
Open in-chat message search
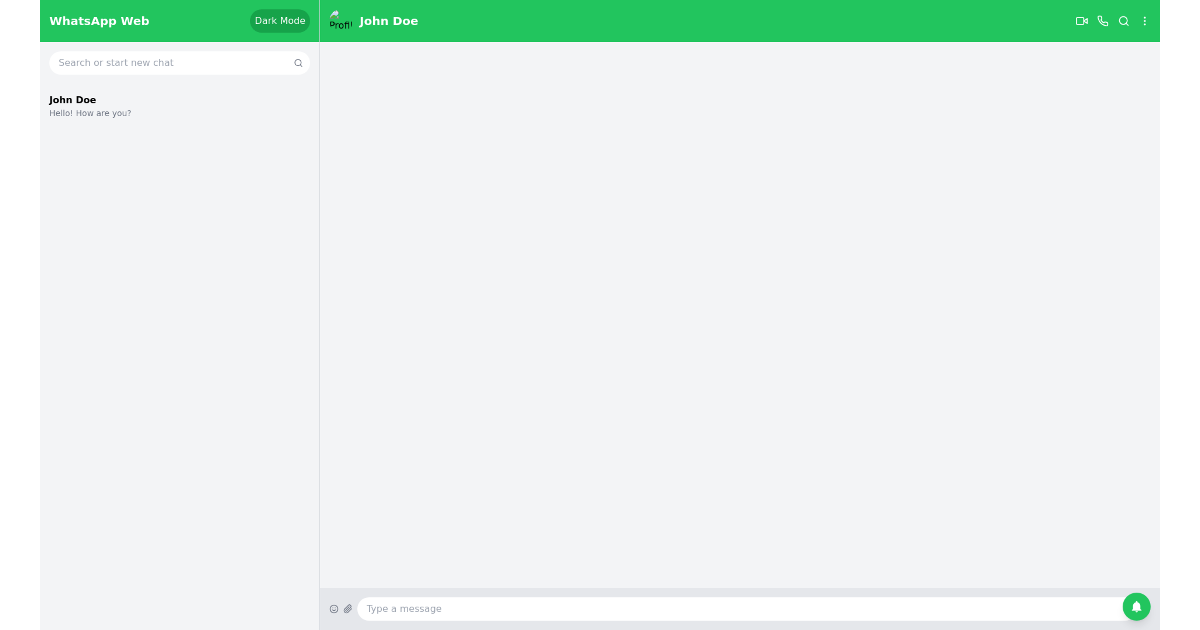pyautogui.click(x=1123, y=21)
